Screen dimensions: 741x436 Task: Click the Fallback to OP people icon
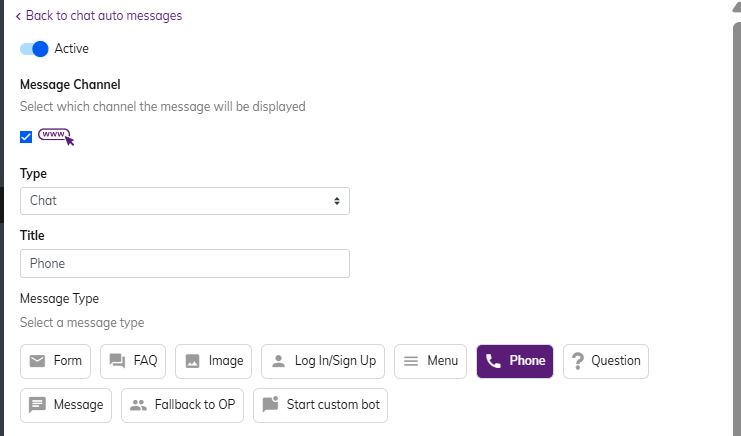click(138, 405)
